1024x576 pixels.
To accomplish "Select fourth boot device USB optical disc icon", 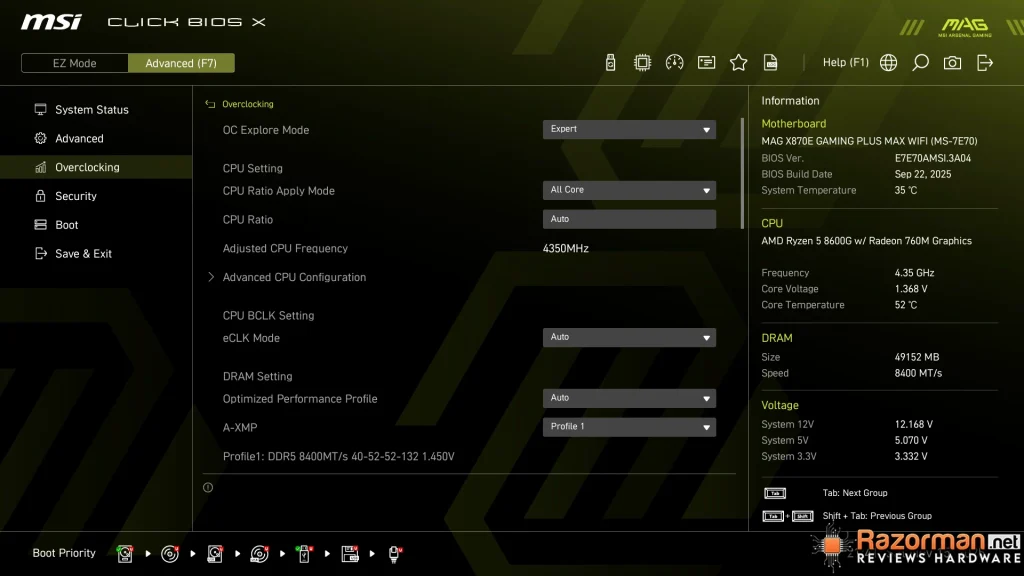I will pos(260,554).
